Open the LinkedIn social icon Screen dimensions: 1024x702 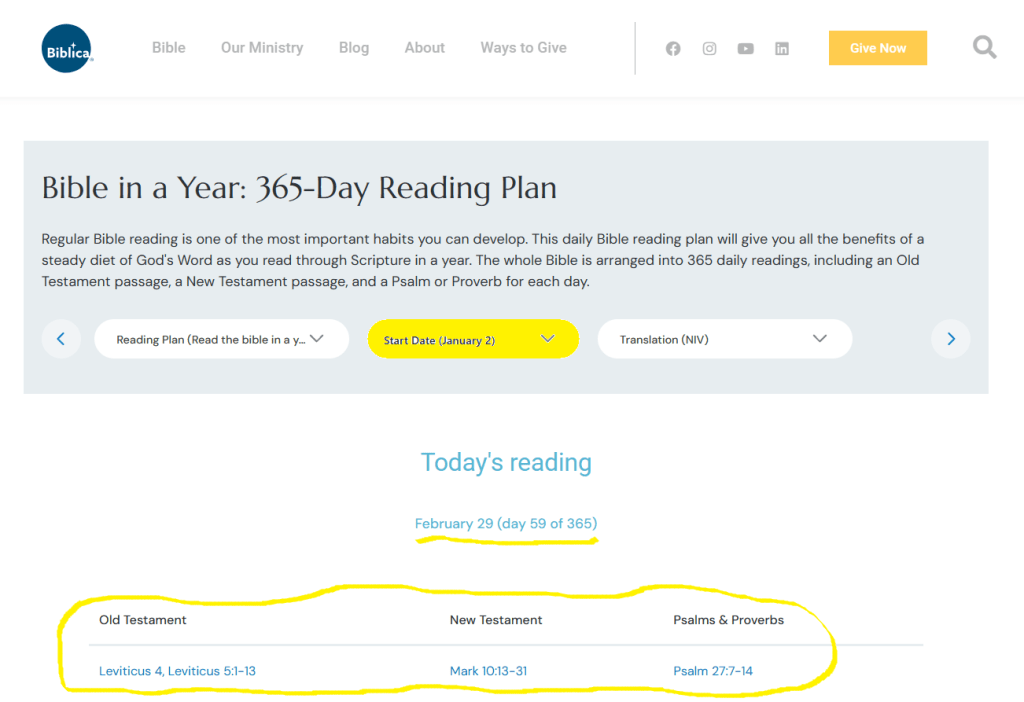782,48
